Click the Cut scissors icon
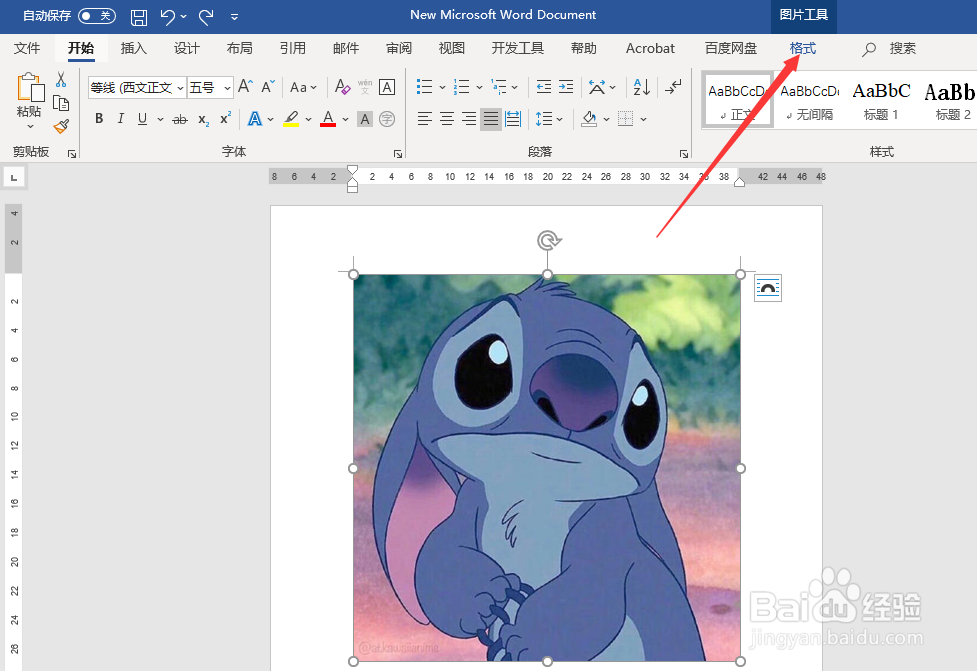Screen dimensions: 977x671 pos(61,79)
